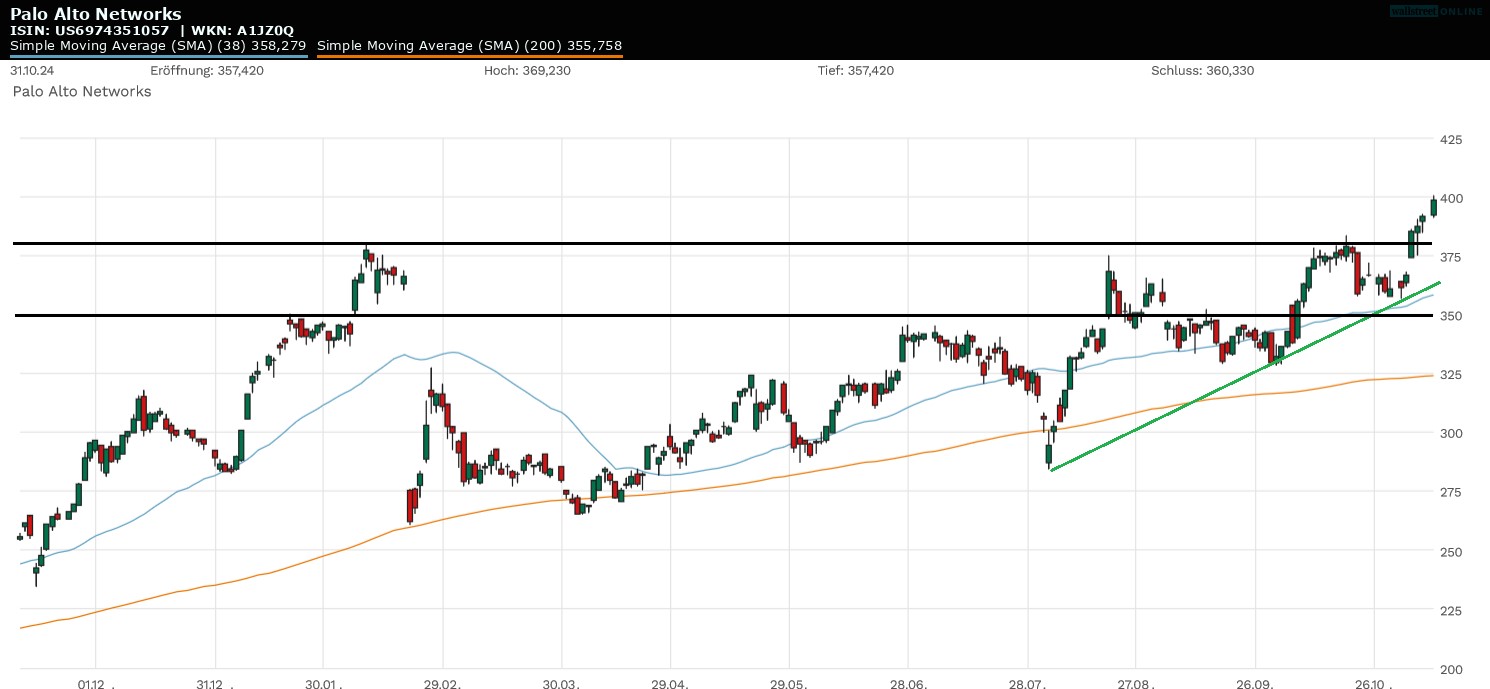Click the 425 price scale label

(1452, 140)
